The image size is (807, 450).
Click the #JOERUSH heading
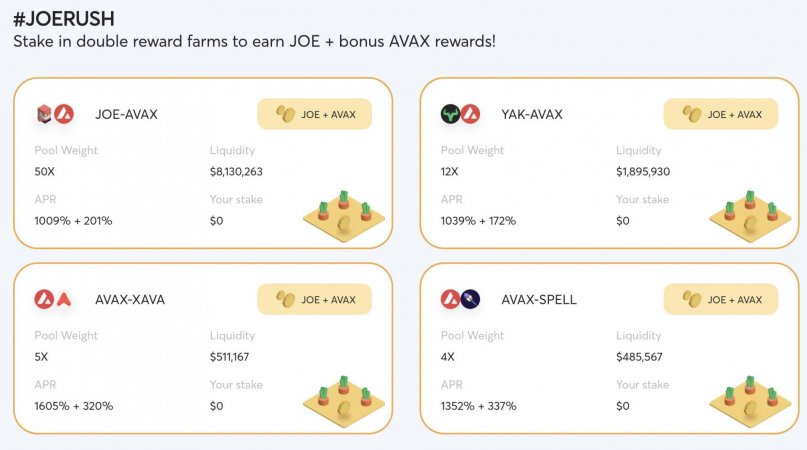[x=64, y=19]
